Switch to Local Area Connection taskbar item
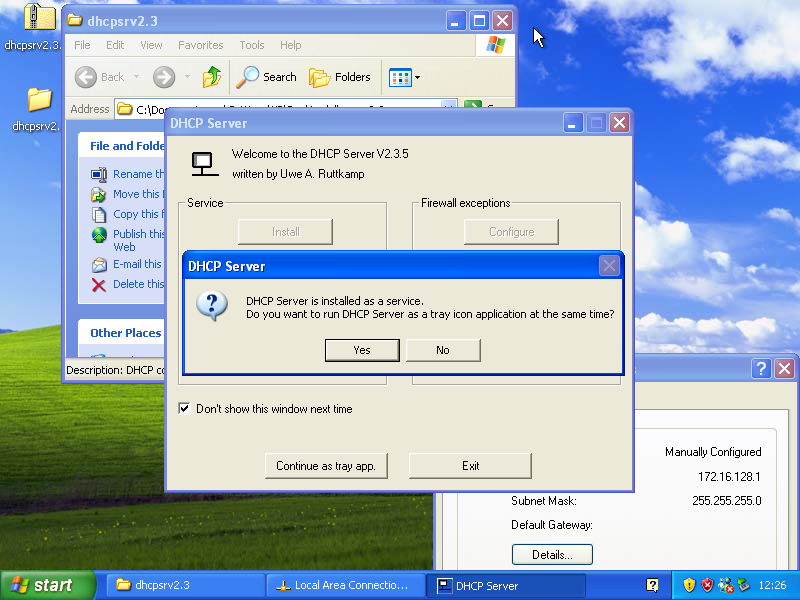800x600 pixels. [342, 585]
